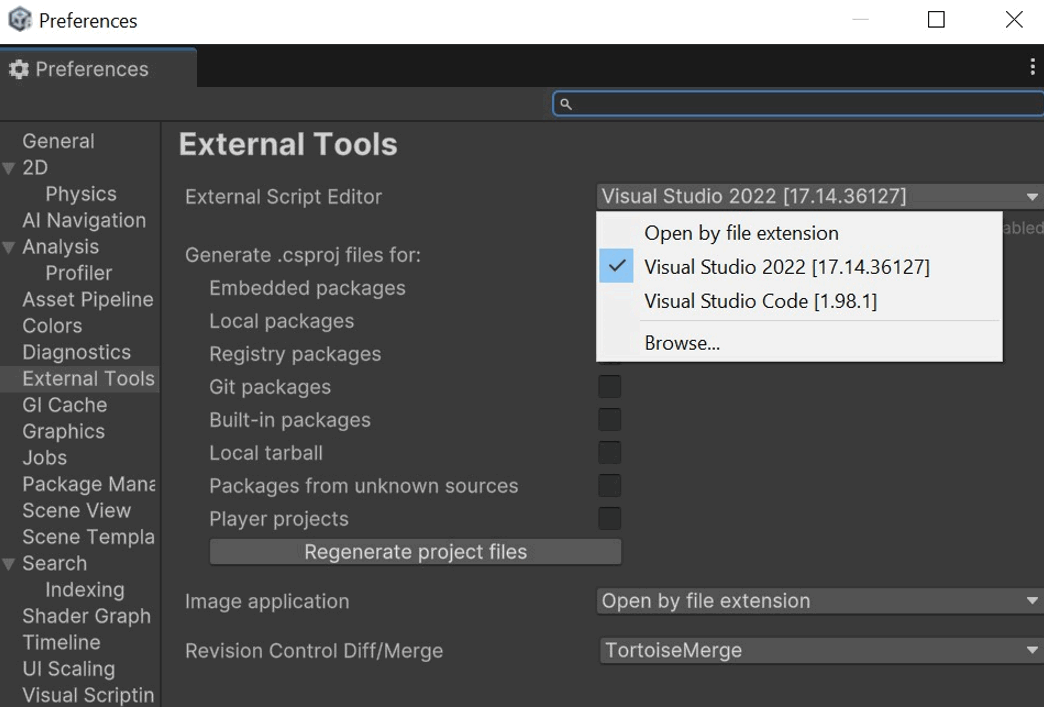
Task: Enable Player projects checkbox
Action: [609, 518]
